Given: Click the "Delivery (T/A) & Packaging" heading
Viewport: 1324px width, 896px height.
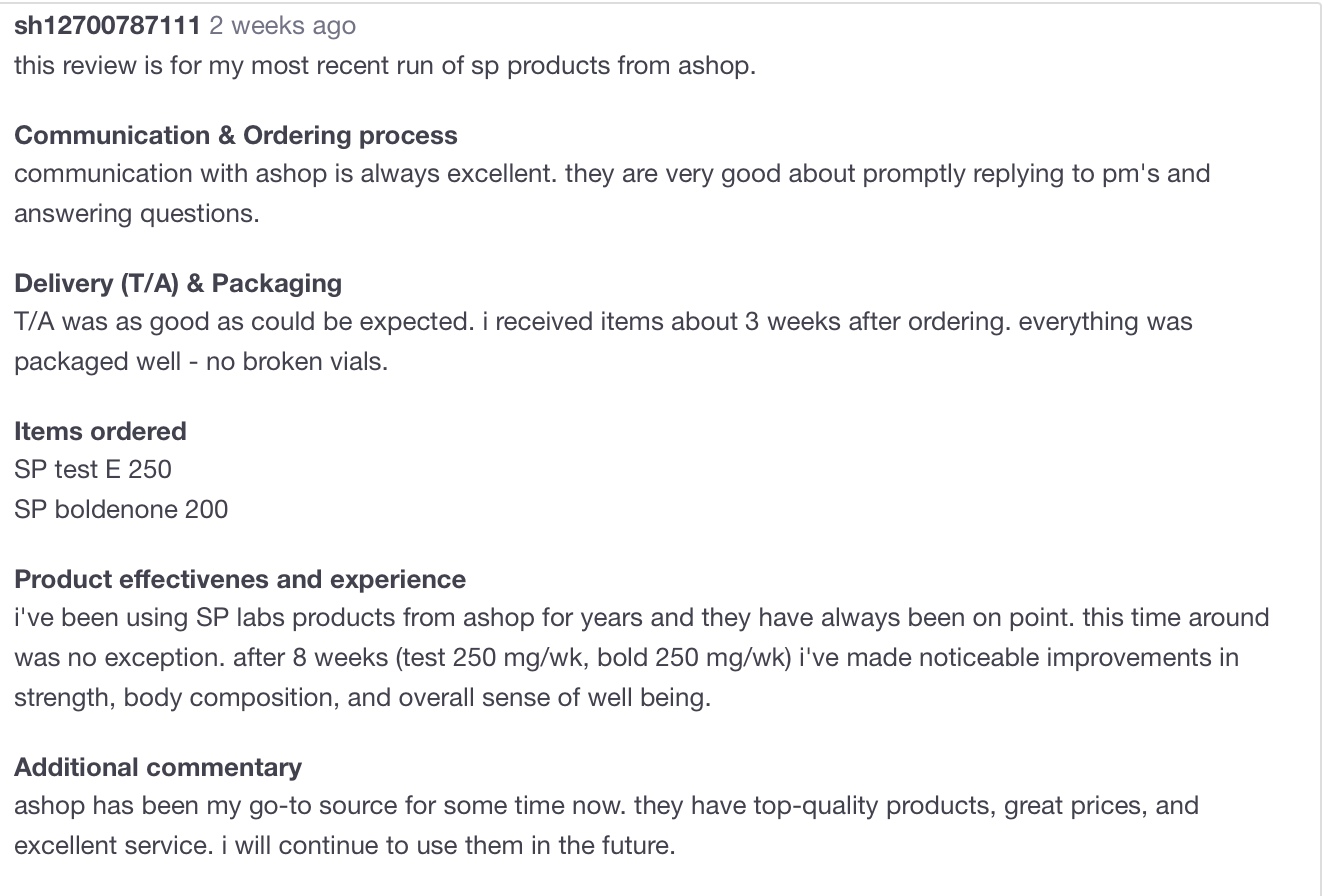Looking at the screenshot, I should click(178, 283).
